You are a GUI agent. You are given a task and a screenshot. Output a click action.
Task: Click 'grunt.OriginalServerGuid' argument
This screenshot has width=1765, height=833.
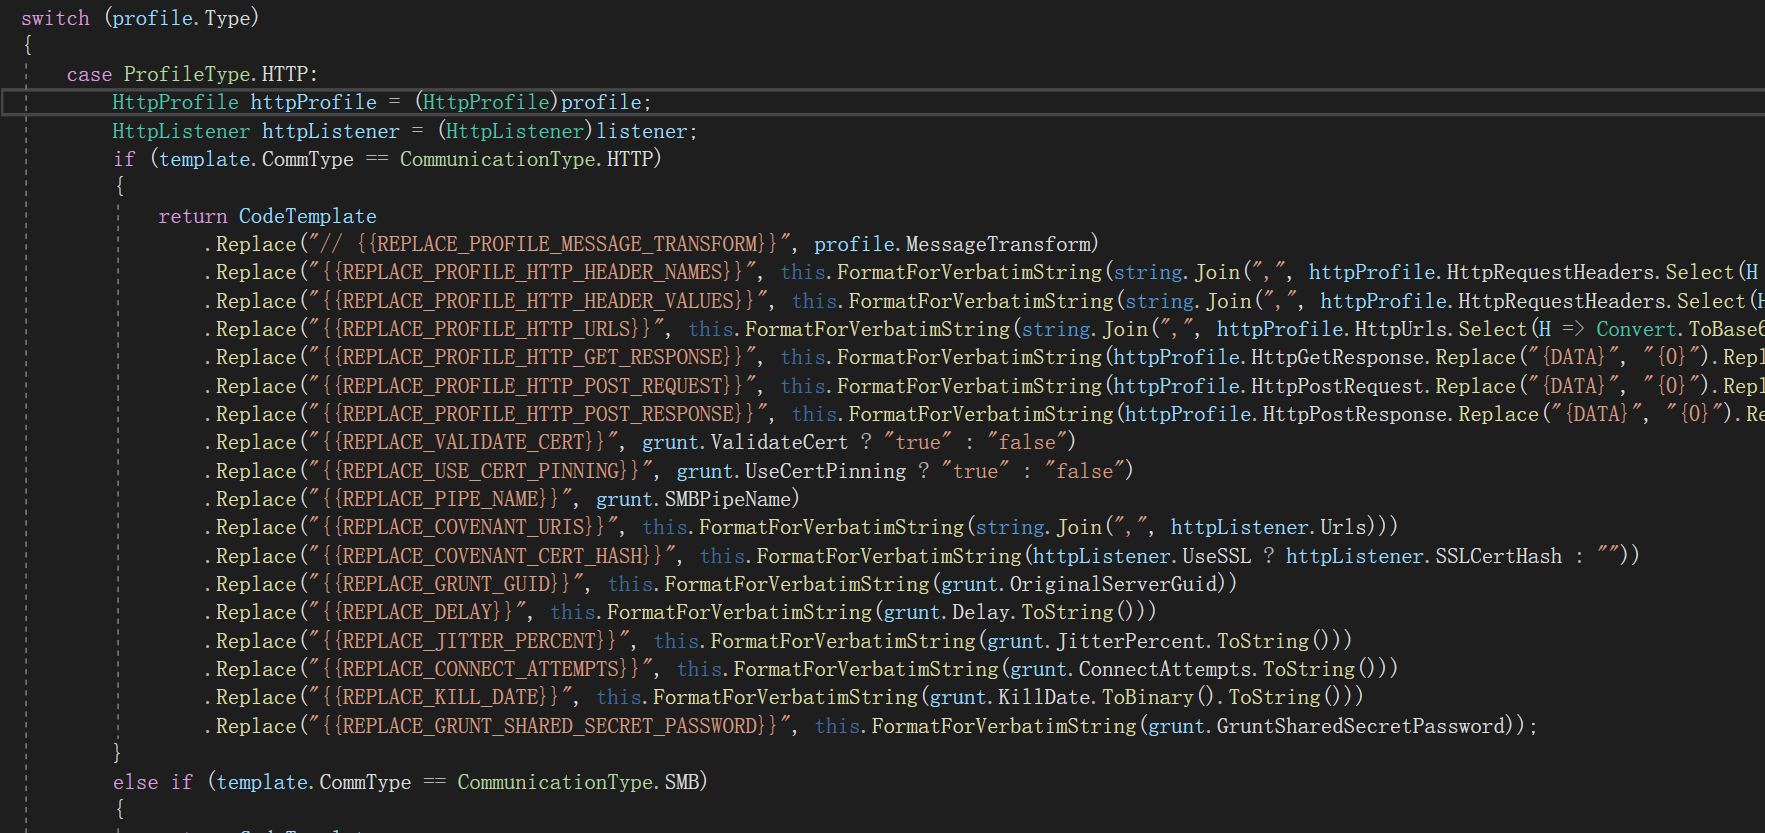pyautogui.click(x=1080, y=584)
